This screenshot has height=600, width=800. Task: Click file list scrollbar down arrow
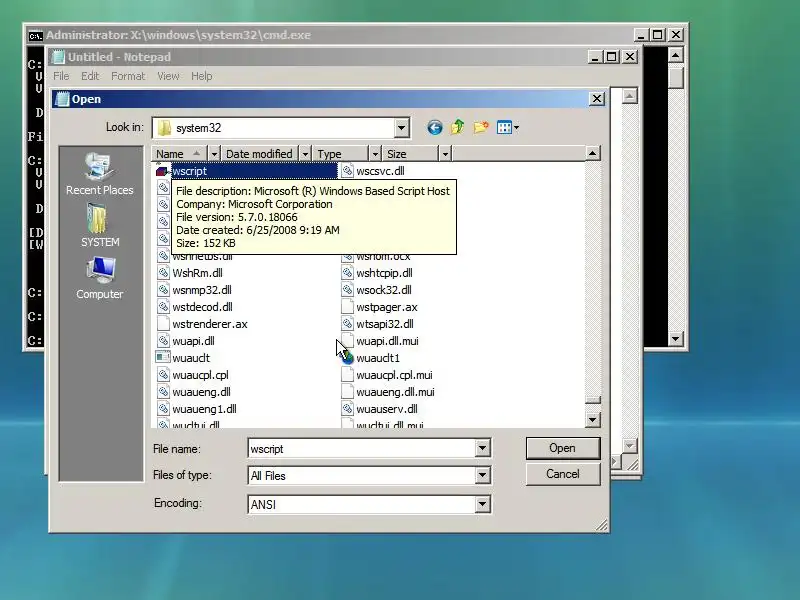(592, 420)
